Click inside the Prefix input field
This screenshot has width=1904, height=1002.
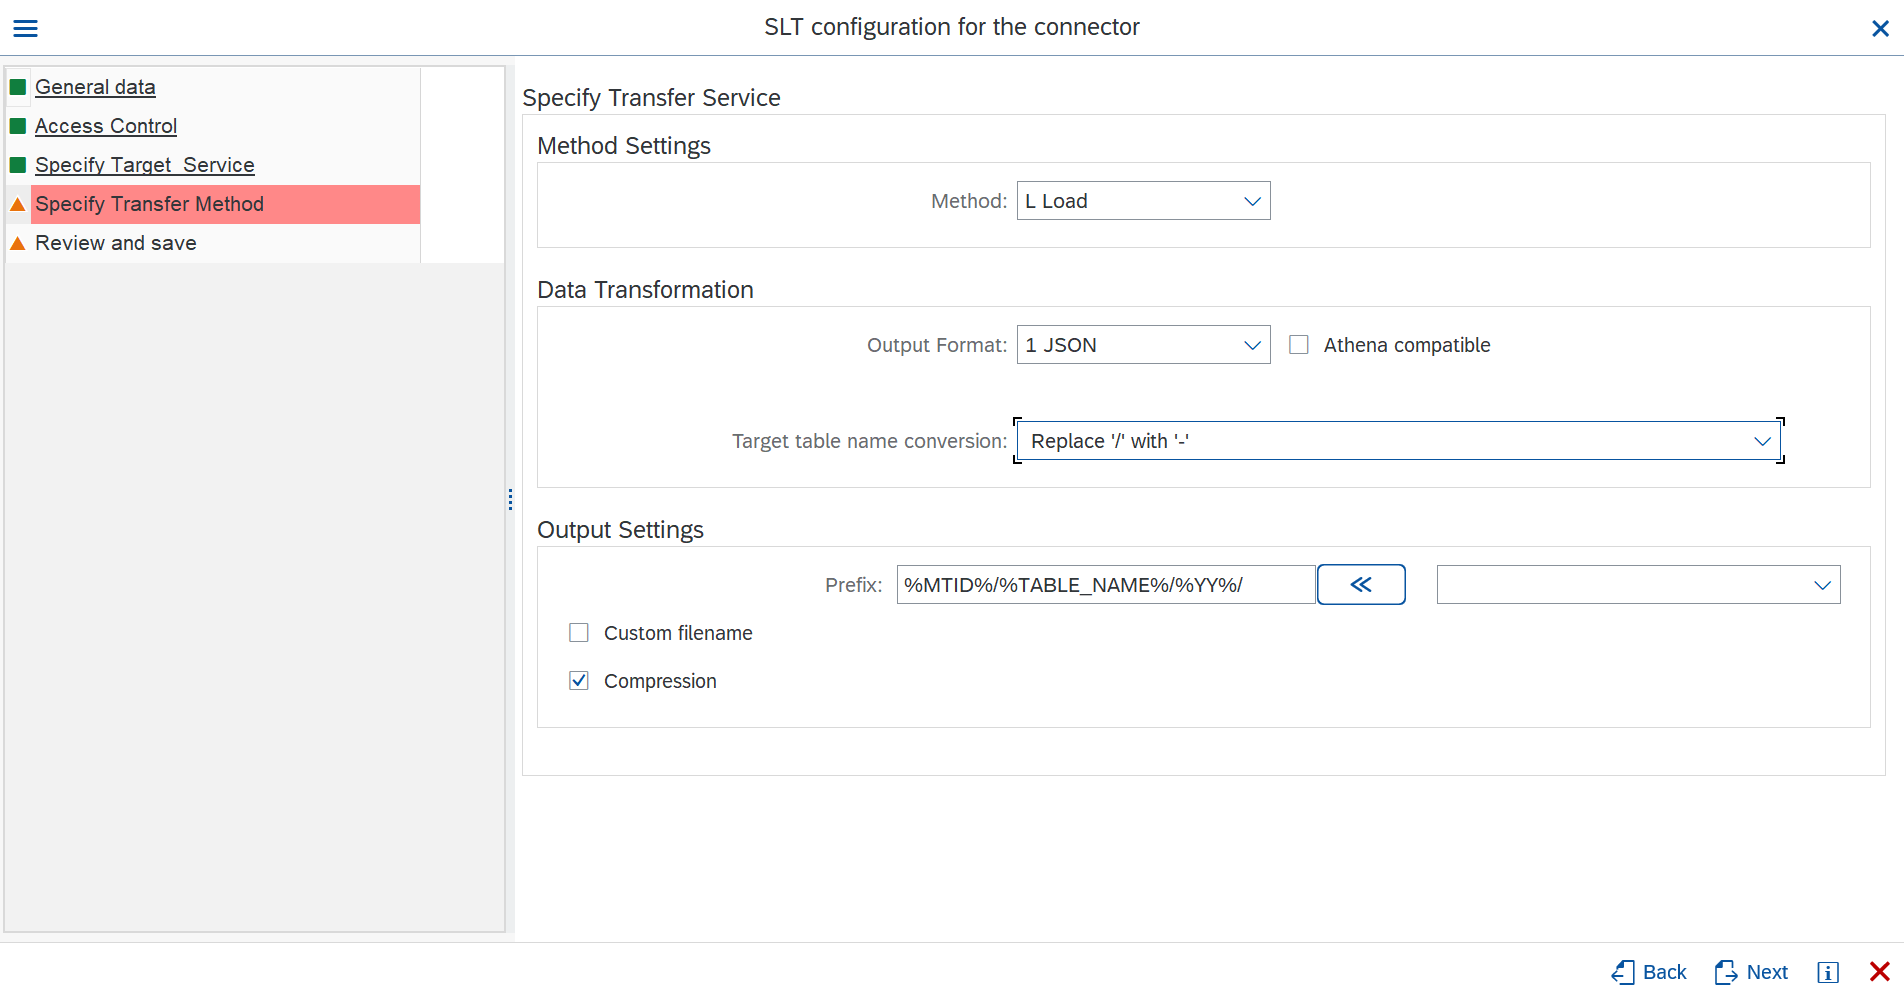pyautogui.click(x=1106, y=585)
